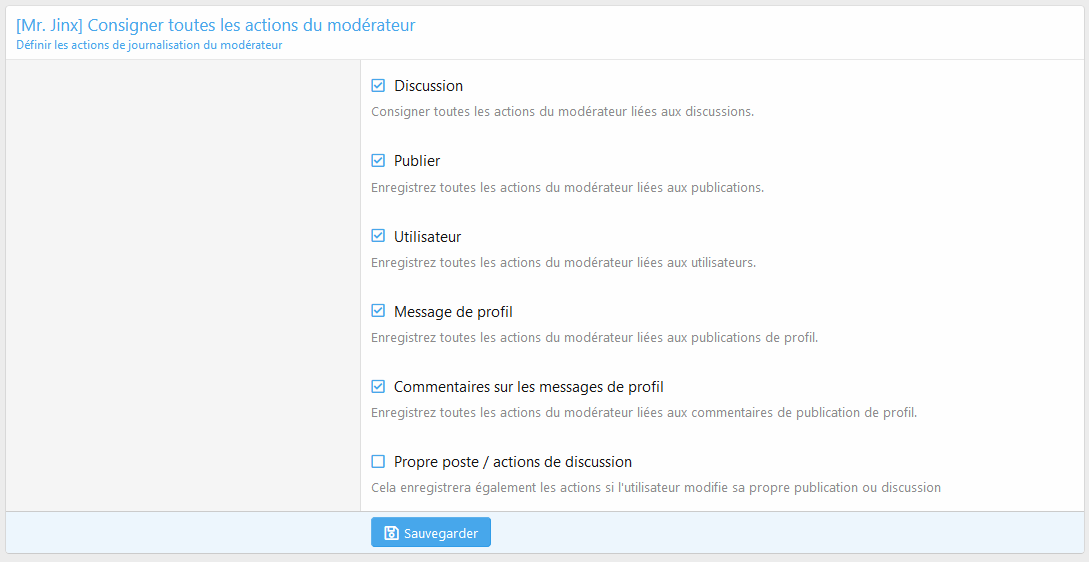Click the "Définir les actions de journalisation" subtitle
Image resolution: width=1089 pixels, height=562 pixels.
pyautogui.click(x=149, y=45)
